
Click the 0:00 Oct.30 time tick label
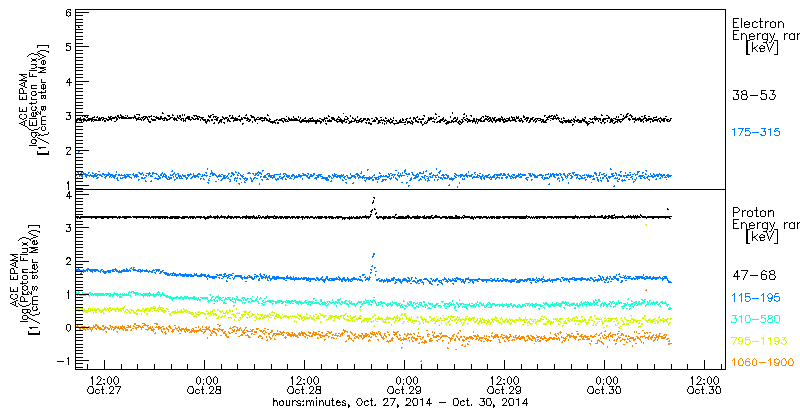pos(605,385)
